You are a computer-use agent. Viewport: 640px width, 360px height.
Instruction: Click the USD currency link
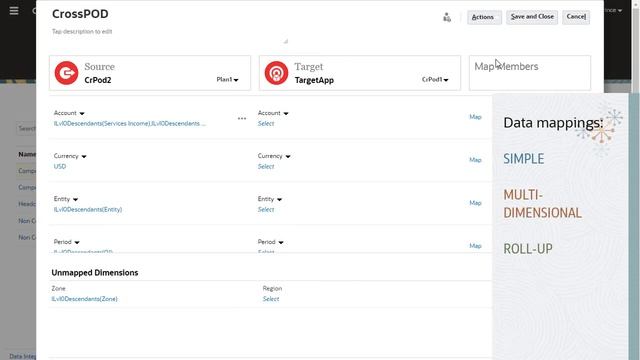click(60, 167)
